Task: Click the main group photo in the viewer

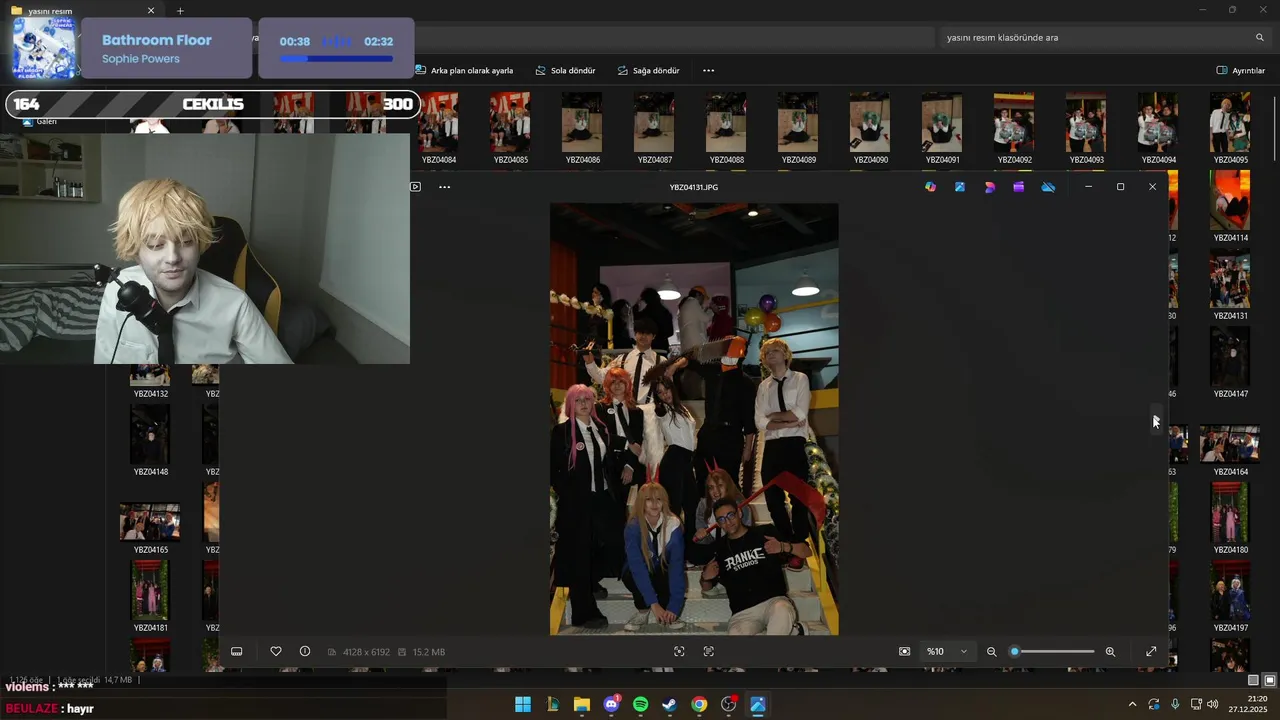Action: tap(694, 419)
